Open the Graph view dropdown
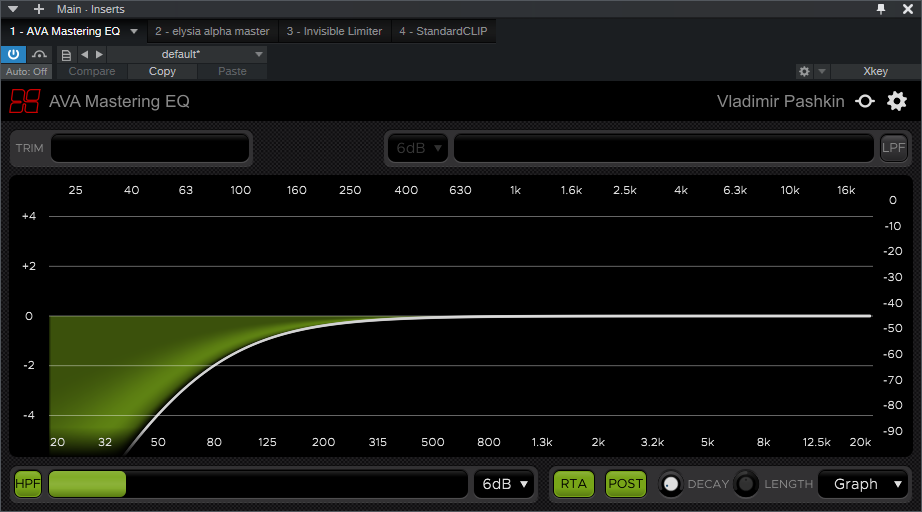This screenshot has height=512, width=922. coord(863,484)
